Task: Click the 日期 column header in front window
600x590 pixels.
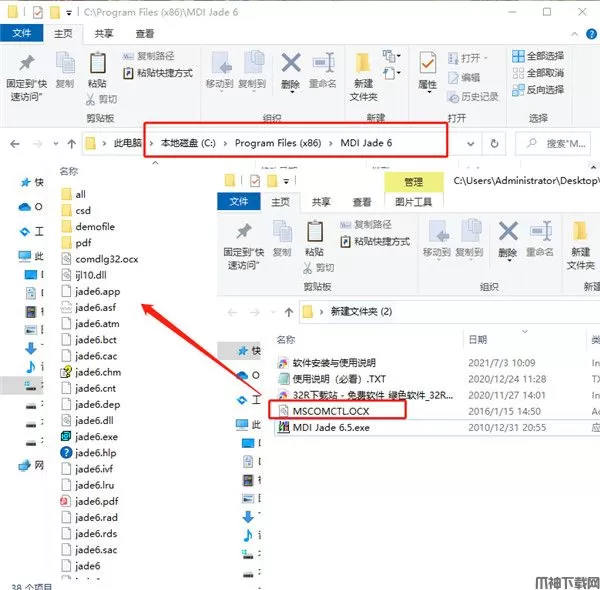Action: tap(478, 339)
